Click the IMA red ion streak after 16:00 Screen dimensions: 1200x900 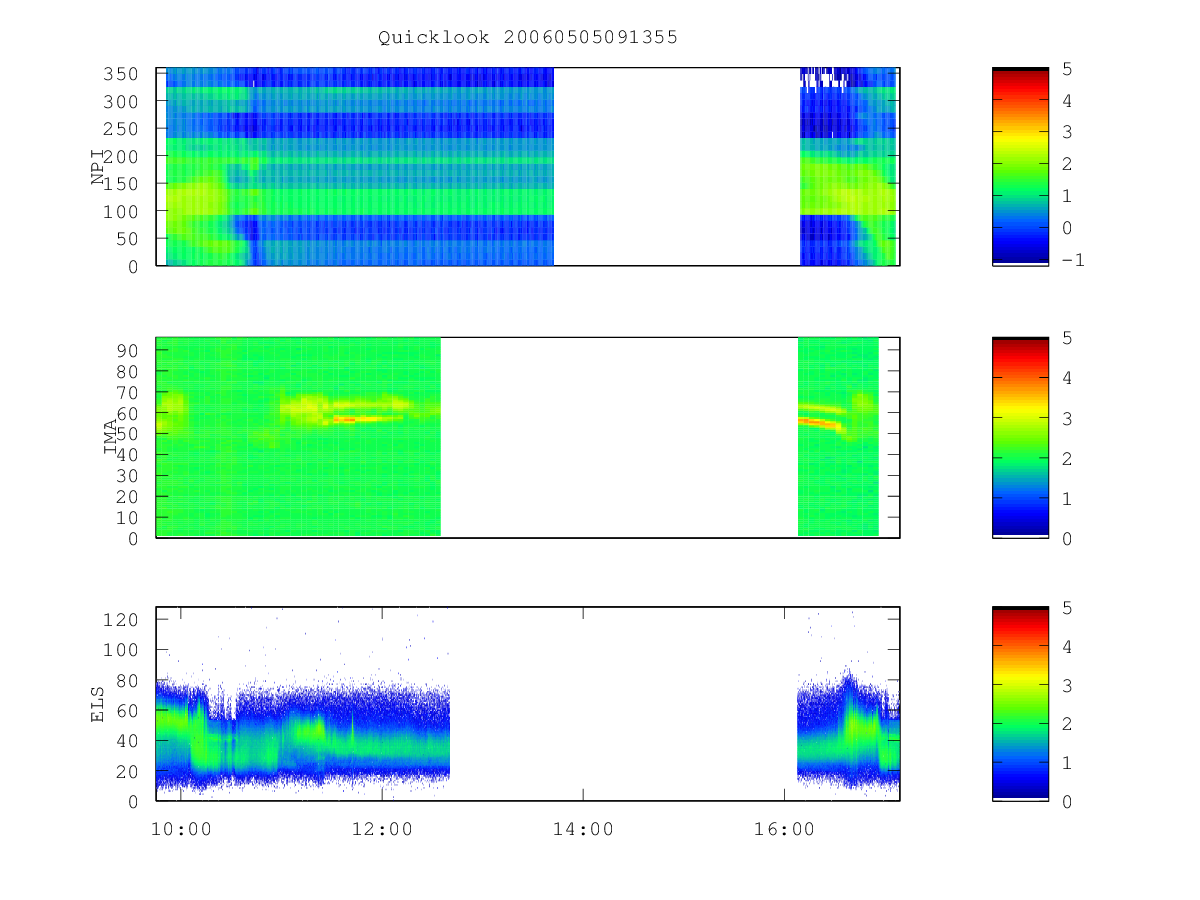(820, 422)
